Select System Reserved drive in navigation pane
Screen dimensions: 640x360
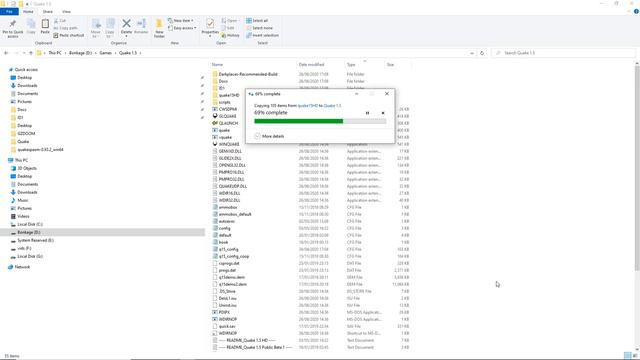[35, 240]
